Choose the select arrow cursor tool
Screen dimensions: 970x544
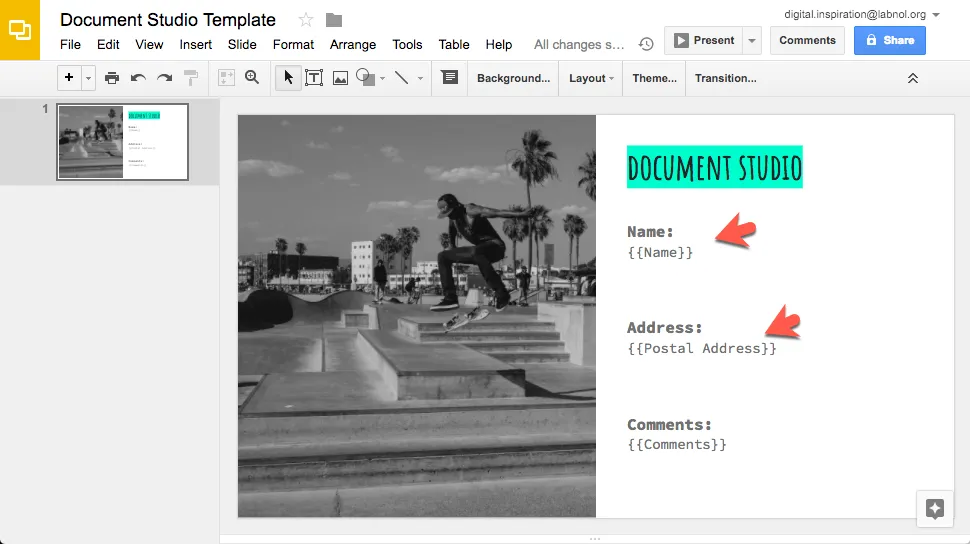click(x=288, y=77)
